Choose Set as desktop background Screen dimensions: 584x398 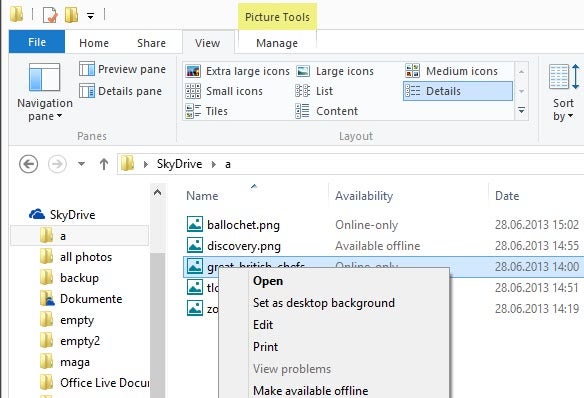(x=324, y=303)
